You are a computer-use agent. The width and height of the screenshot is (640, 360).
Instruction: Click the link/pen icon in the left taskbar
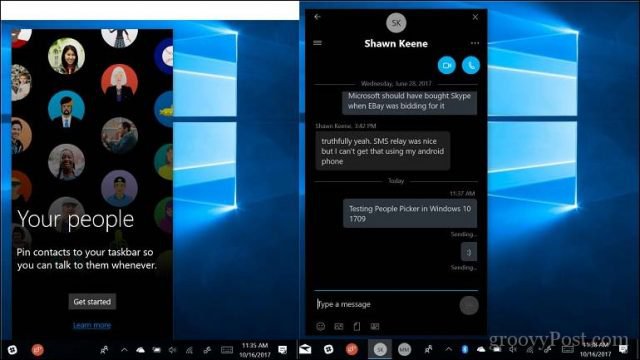click(207, 350)
